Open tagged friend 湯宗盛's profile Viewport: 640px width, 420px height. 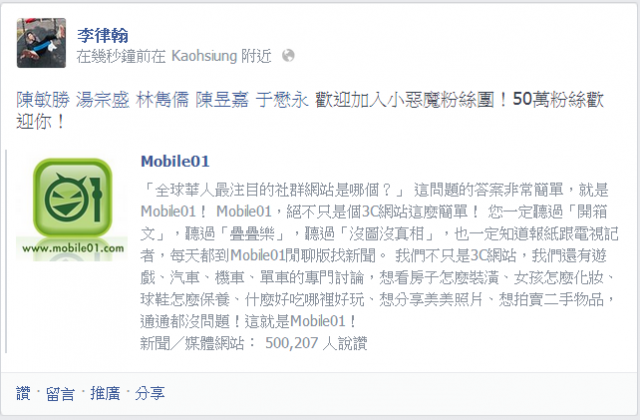coord(103,100)
